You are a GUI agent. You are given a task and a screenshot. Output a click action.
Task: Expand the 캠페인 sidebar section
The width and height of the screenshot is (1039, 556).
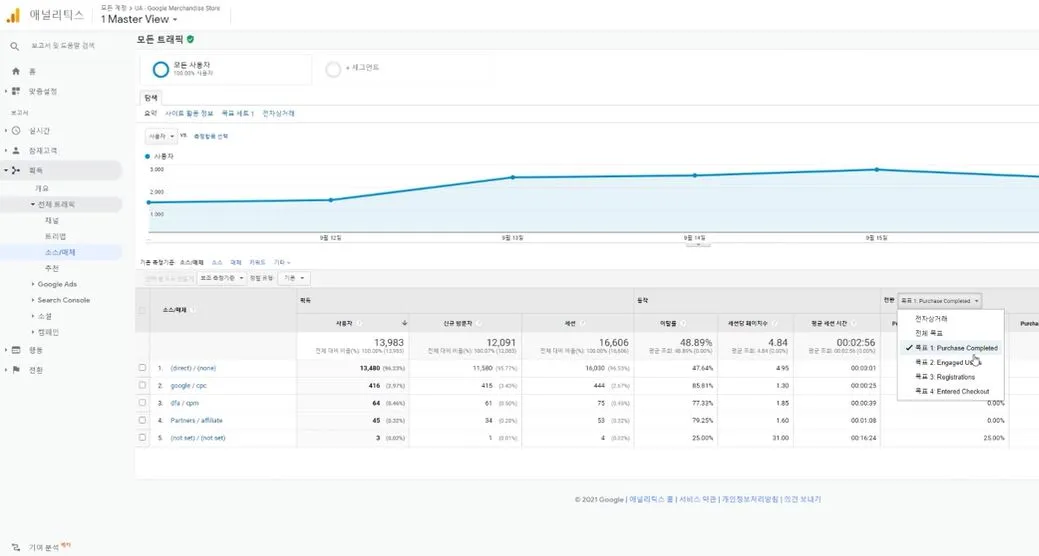33,332
